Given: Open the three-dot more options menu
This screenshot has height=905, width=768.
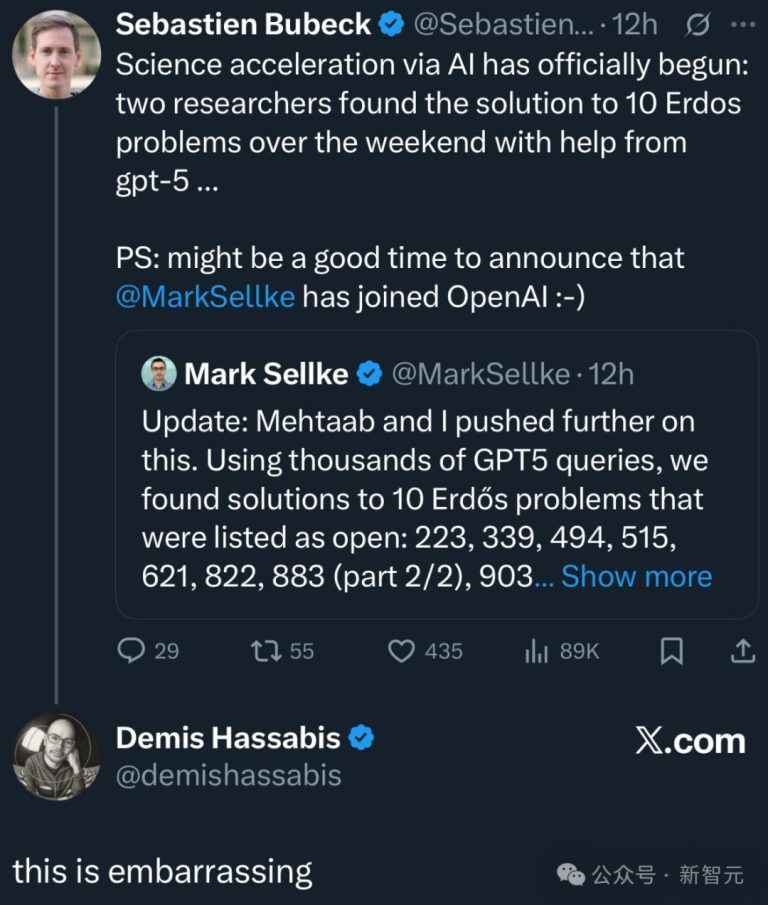Looking at the screenshot, I should coord(743,24).
